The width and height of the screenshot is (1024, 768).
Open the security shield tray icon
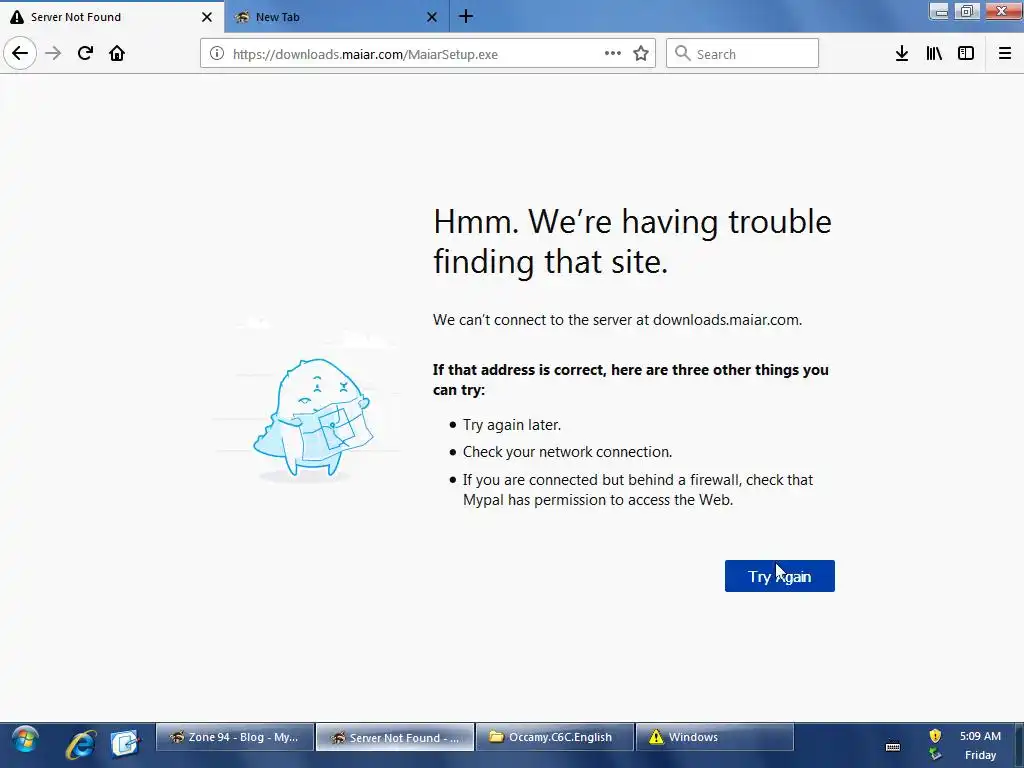click(x=935, y=735)
